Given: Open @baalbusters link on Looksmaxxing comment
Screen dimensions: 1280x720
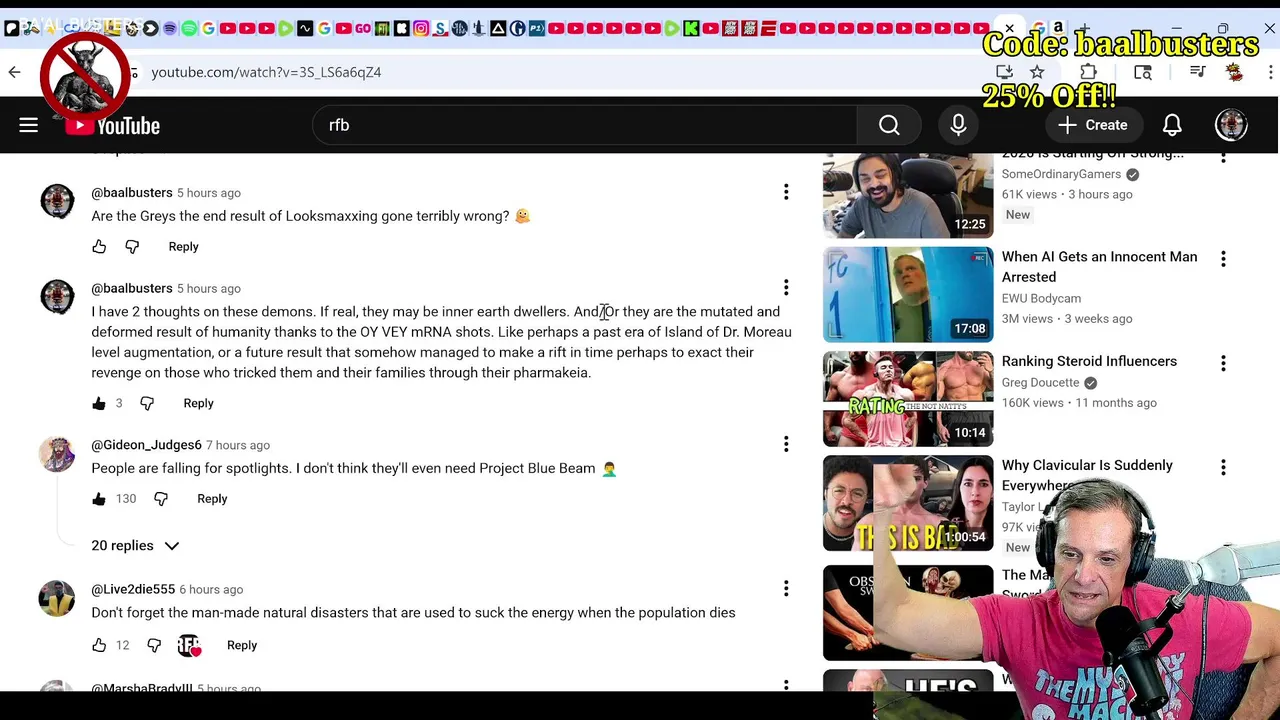Looking at the screenshot, I should click(132, 192).
